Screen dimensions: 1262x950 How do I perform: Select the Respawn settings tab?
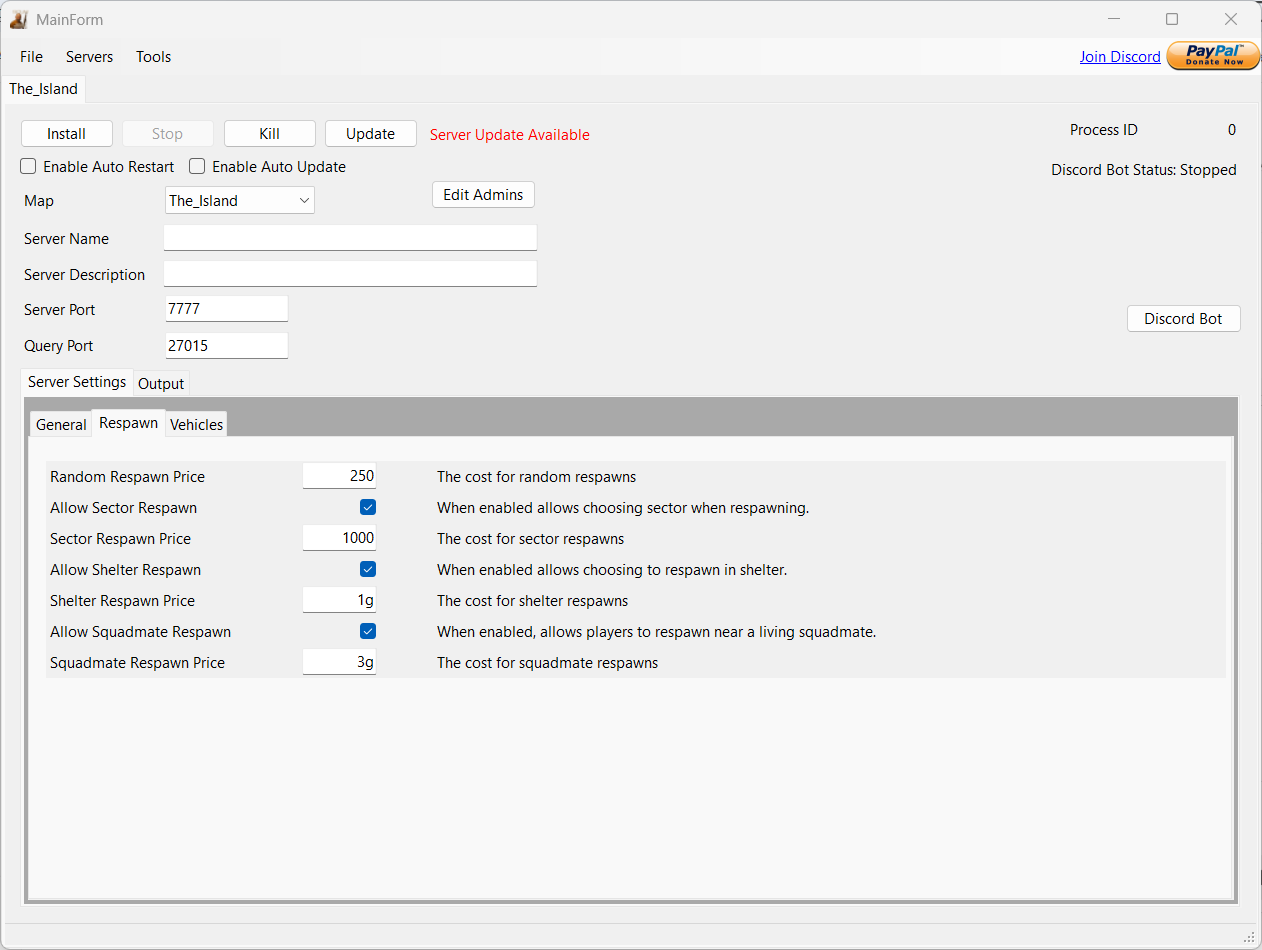click(x=129, y=423)
